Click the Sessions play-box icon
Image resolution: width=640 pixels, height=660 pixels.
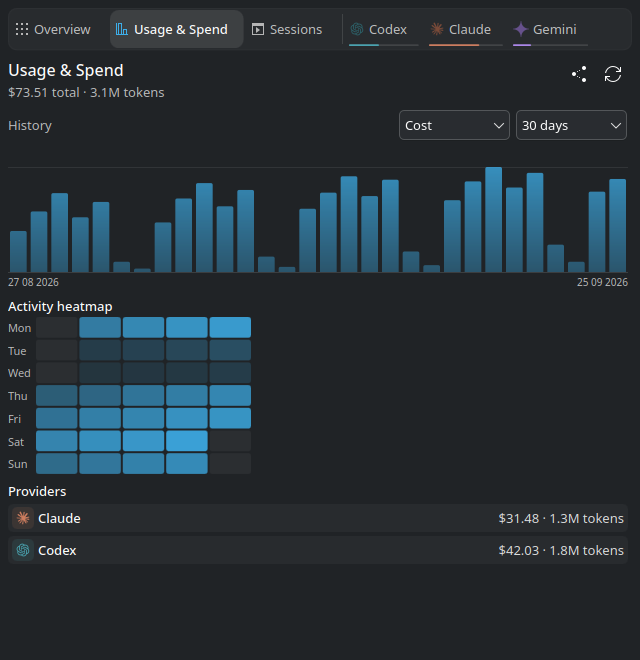pyautogui.click(x=258, y=29)
